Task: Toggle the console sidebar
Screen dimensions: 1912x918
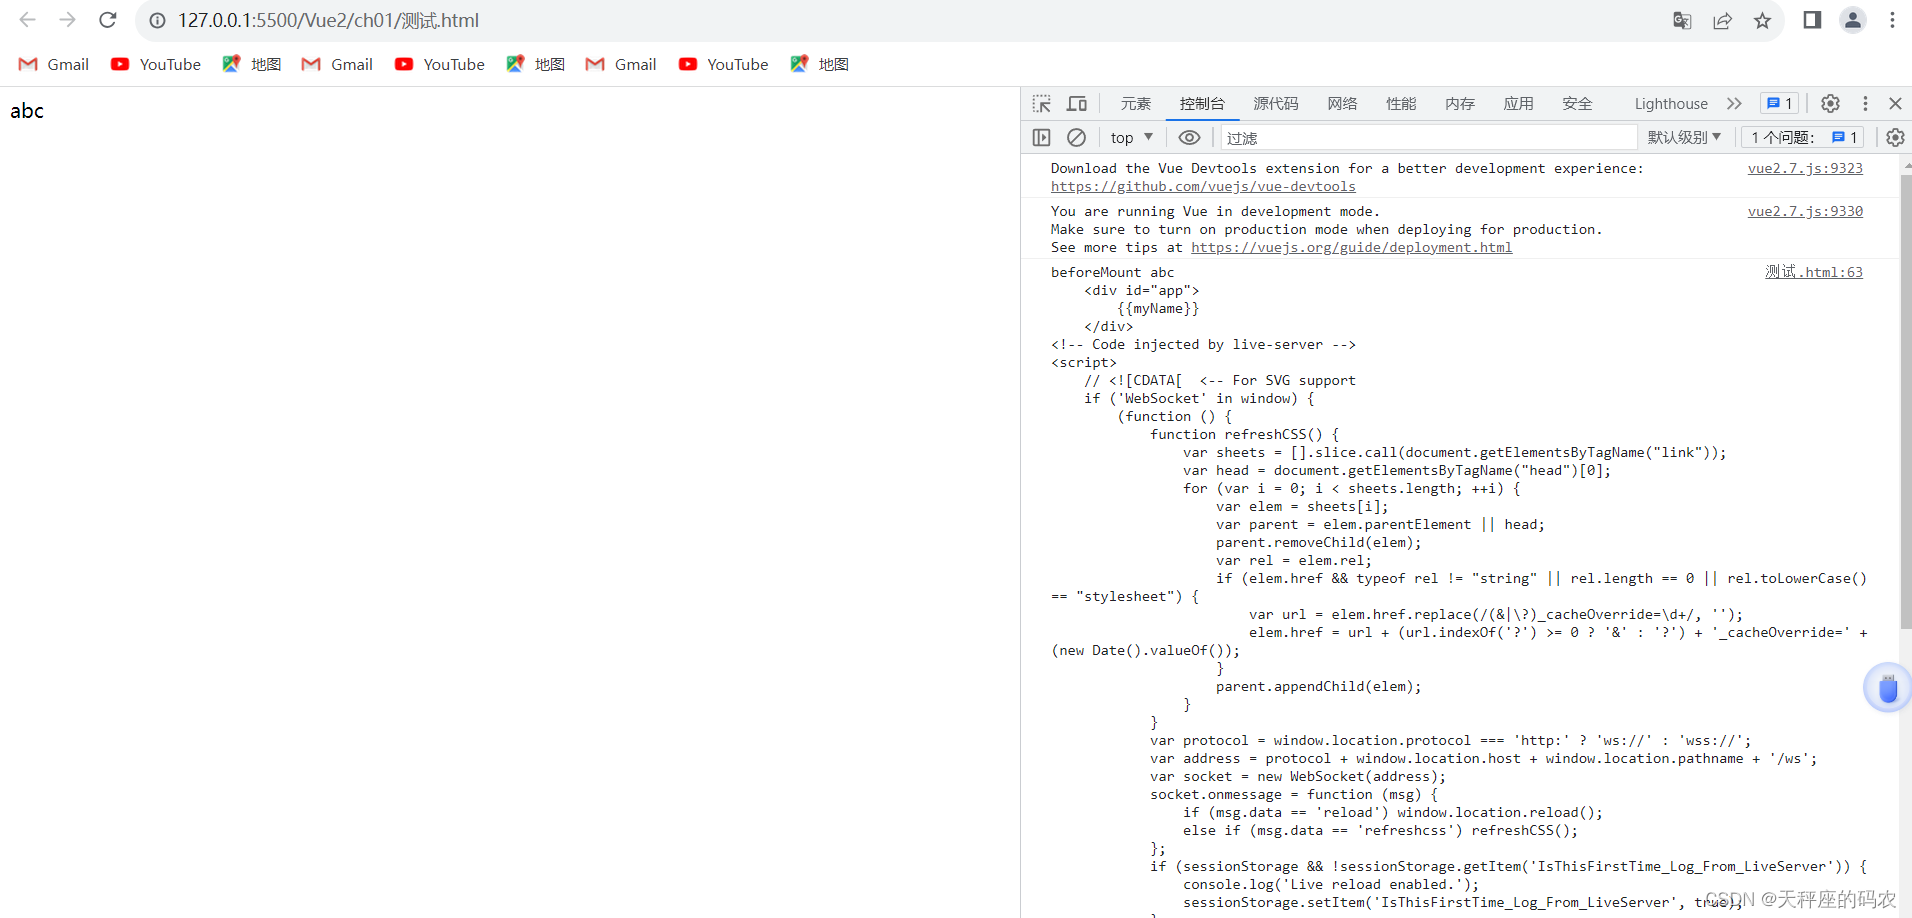Action: coord(1042,137)
